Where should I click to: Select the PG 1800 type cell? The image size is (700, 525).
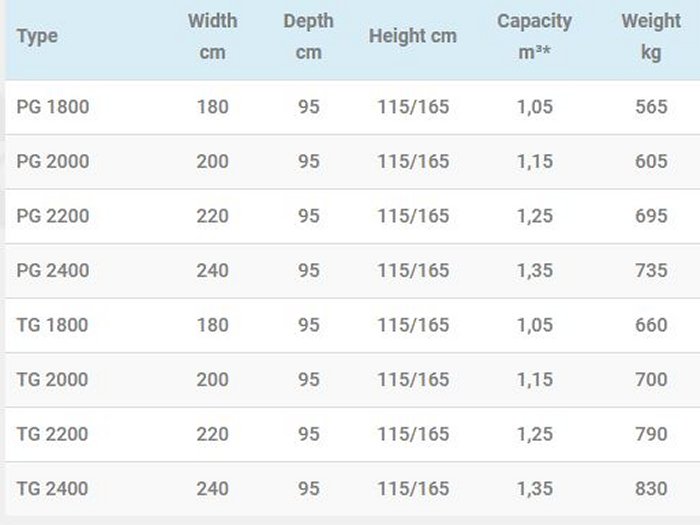point(53,107)
